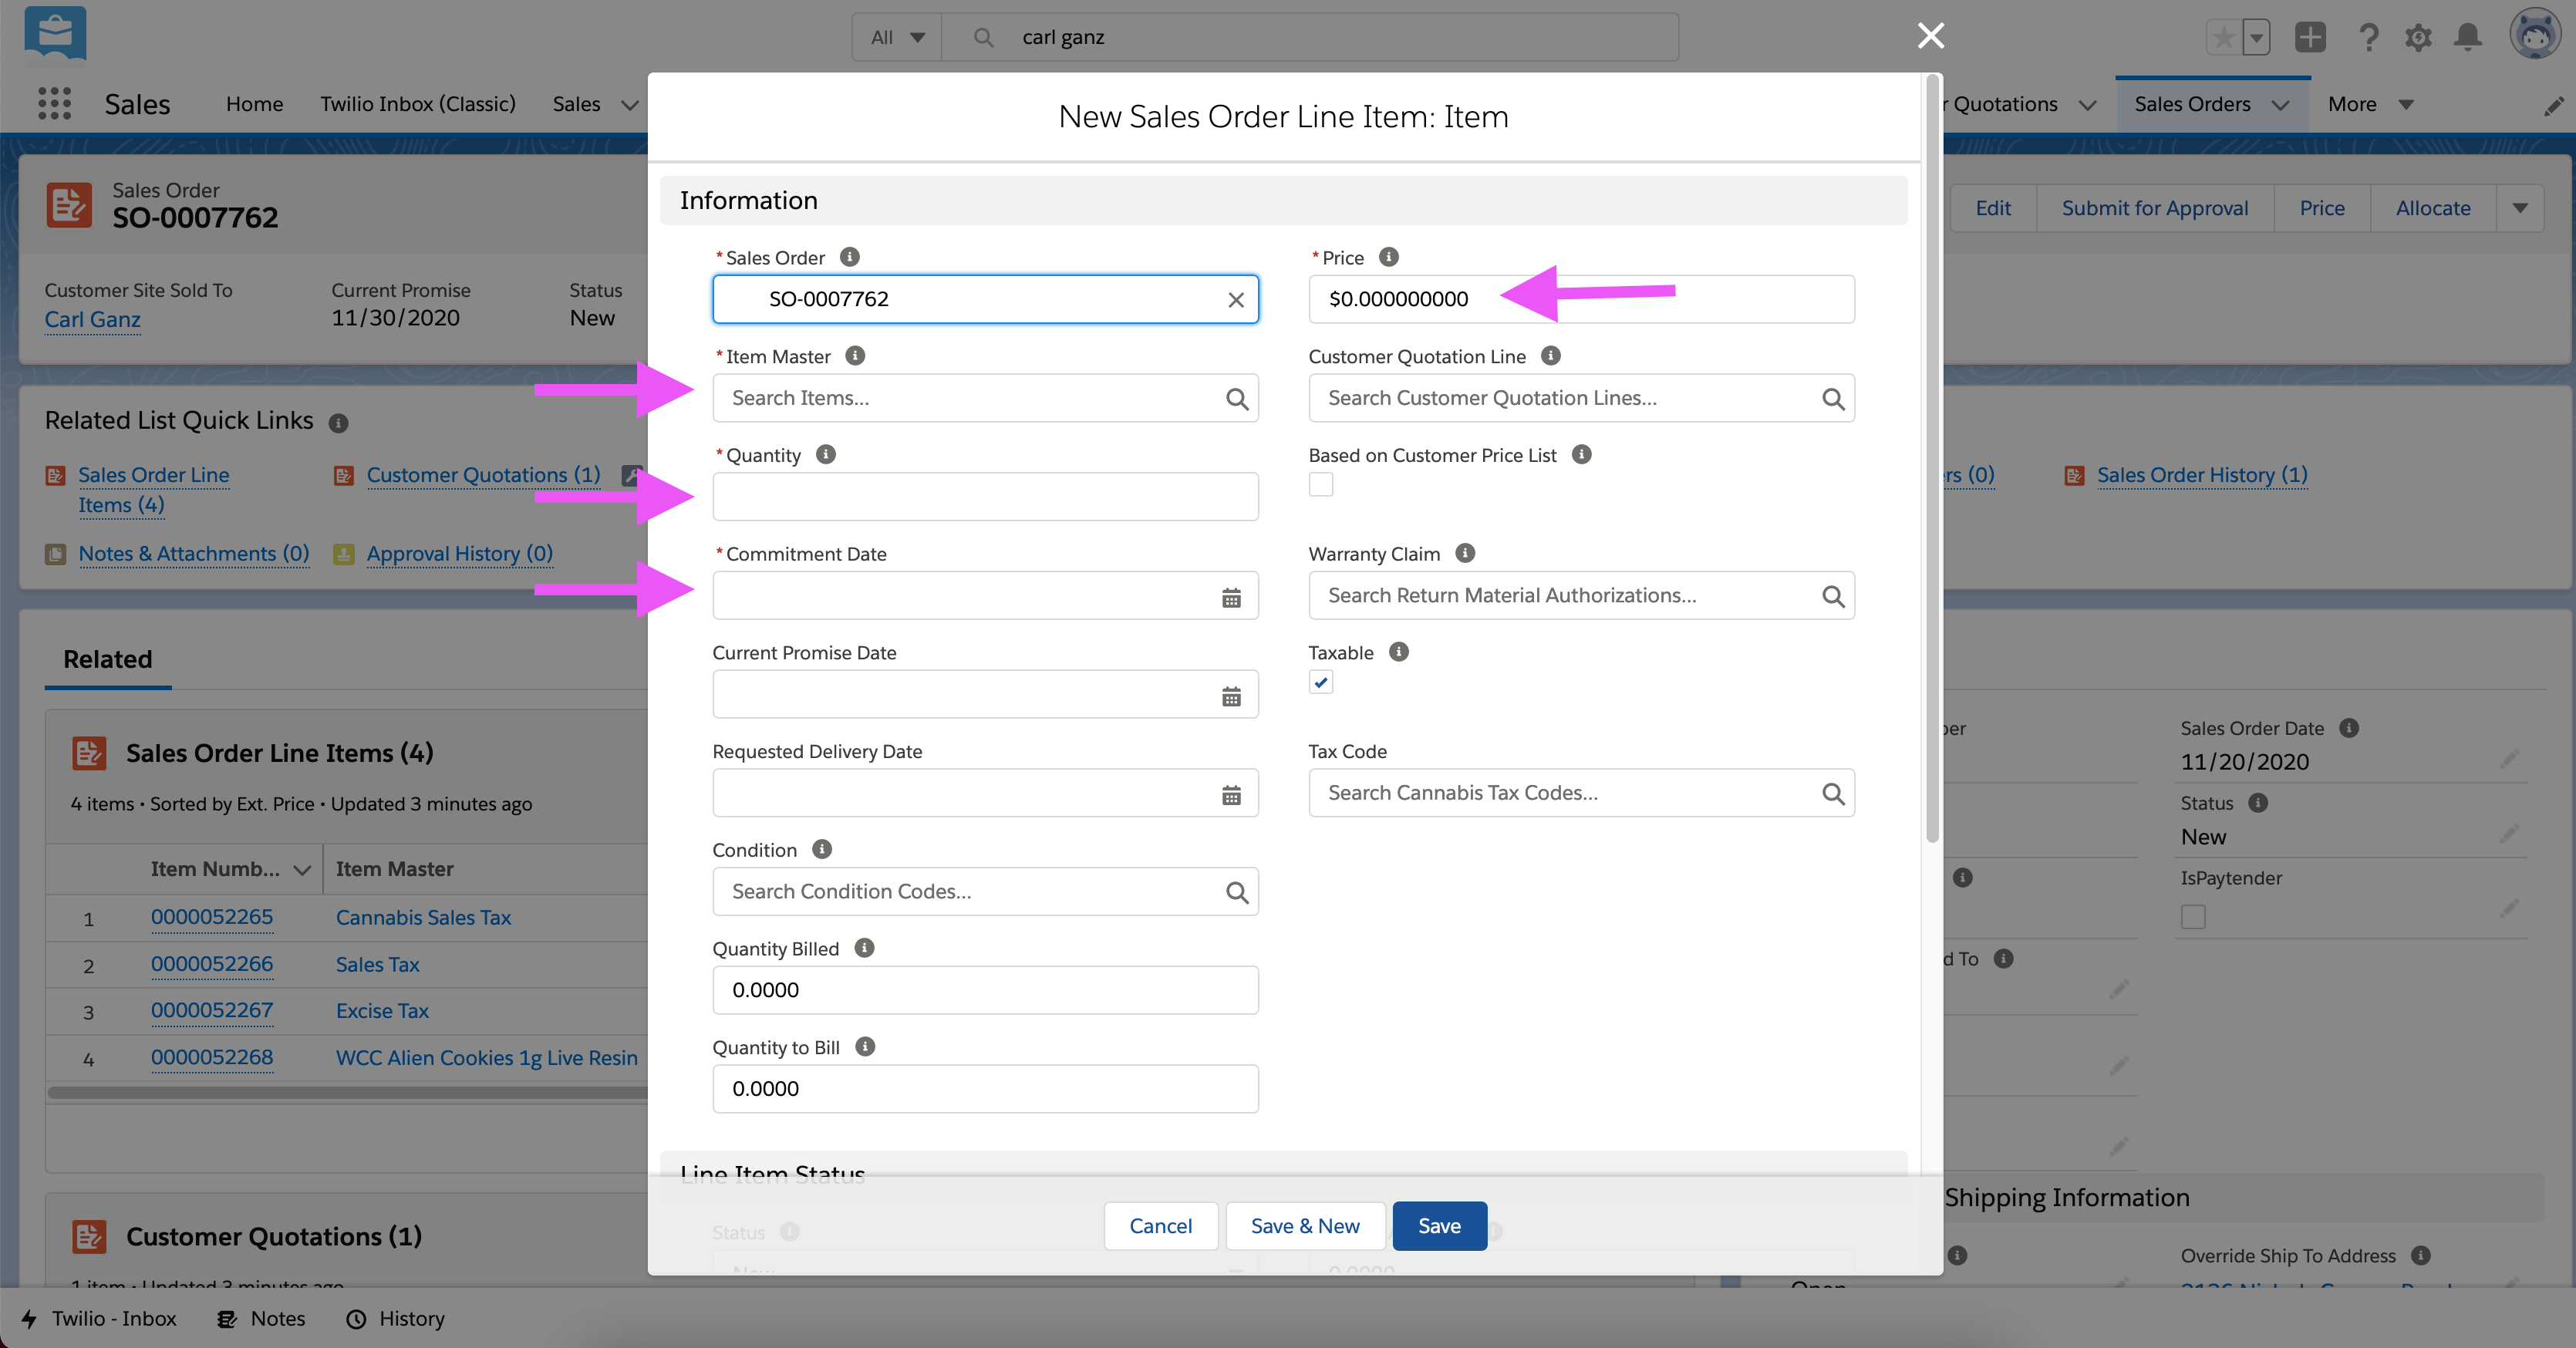Click the Allocate button

2433,208
